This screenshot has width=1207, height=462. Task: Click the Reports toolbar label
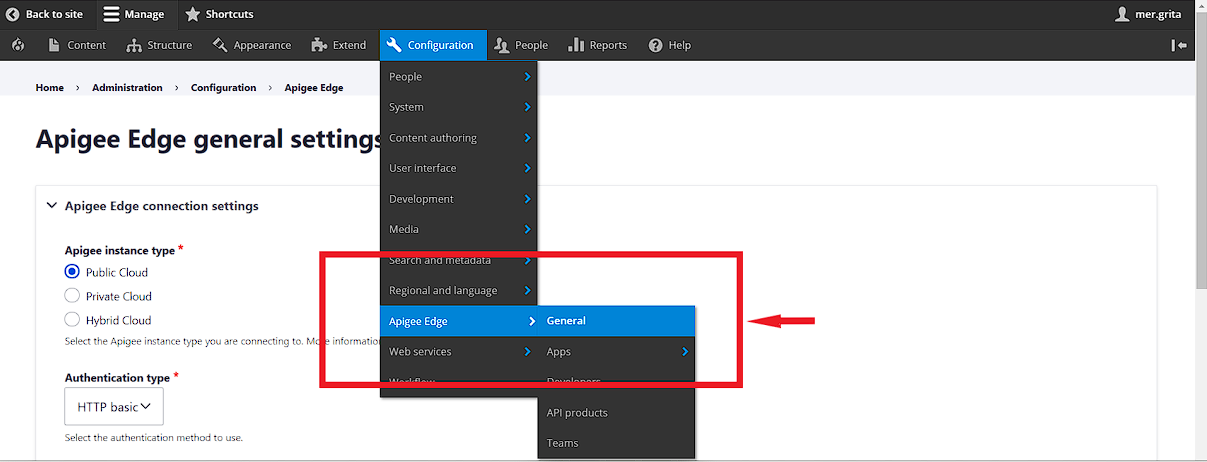(x=608, y=45)
